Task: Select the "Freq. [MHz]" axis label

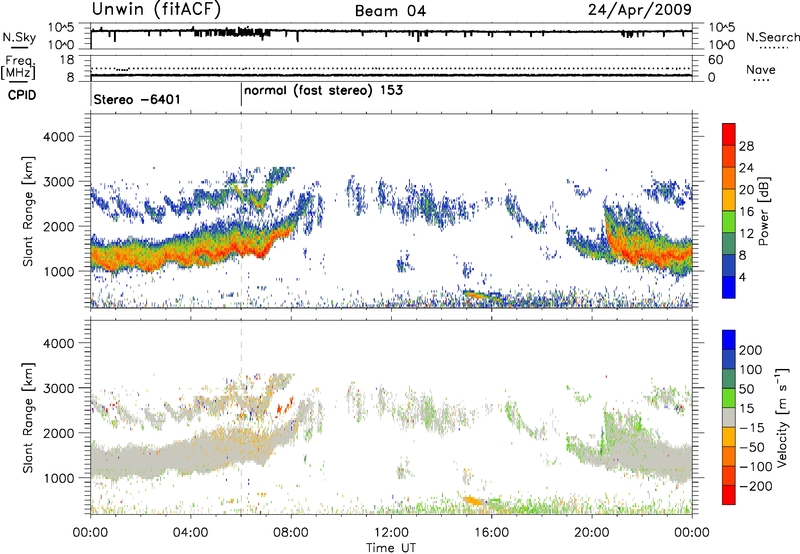Action: [x=19, y=68]
